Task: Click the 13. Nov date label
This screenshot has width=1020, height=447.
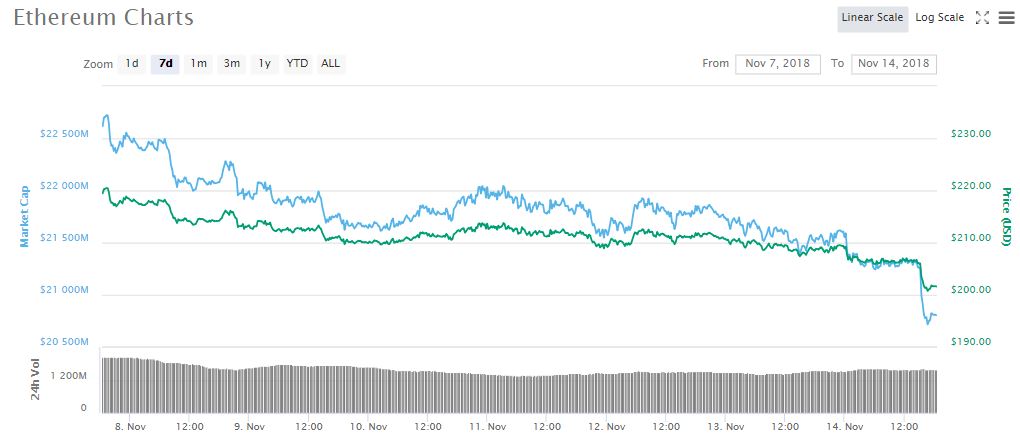Action: (725, 427)
